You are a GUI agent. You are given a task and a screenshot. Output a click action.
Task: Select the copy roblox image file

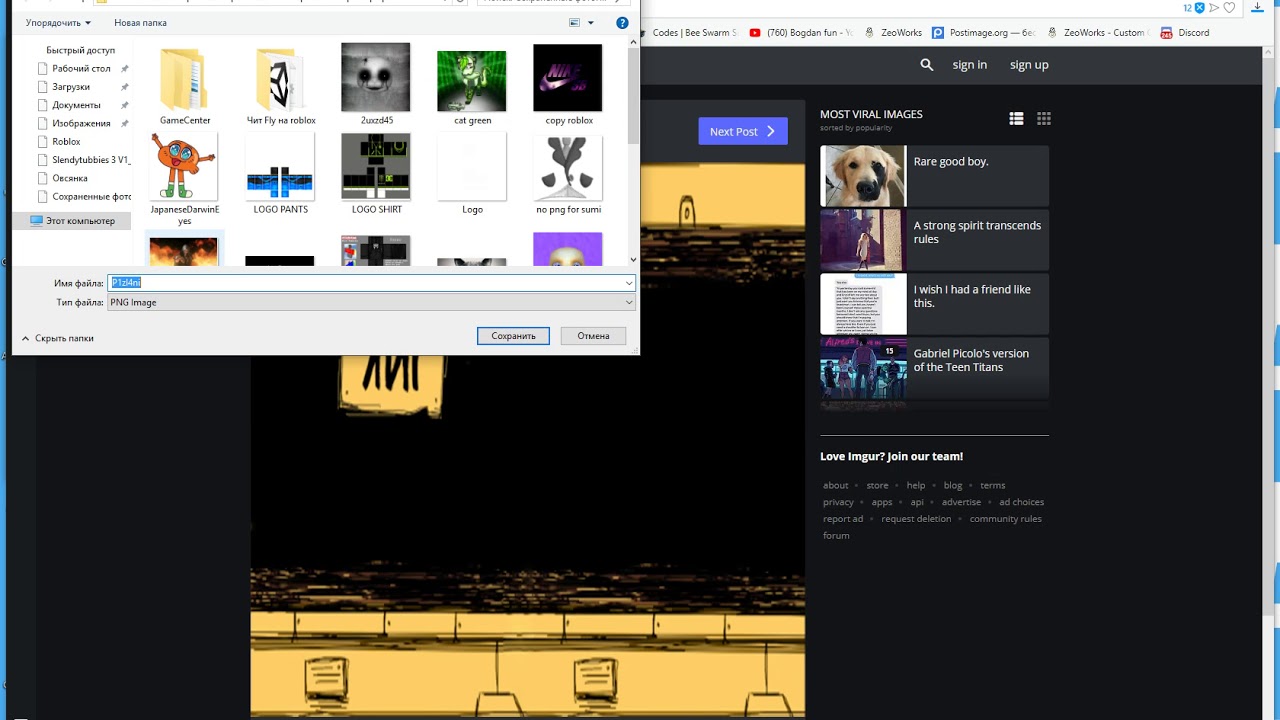(569, 84)
